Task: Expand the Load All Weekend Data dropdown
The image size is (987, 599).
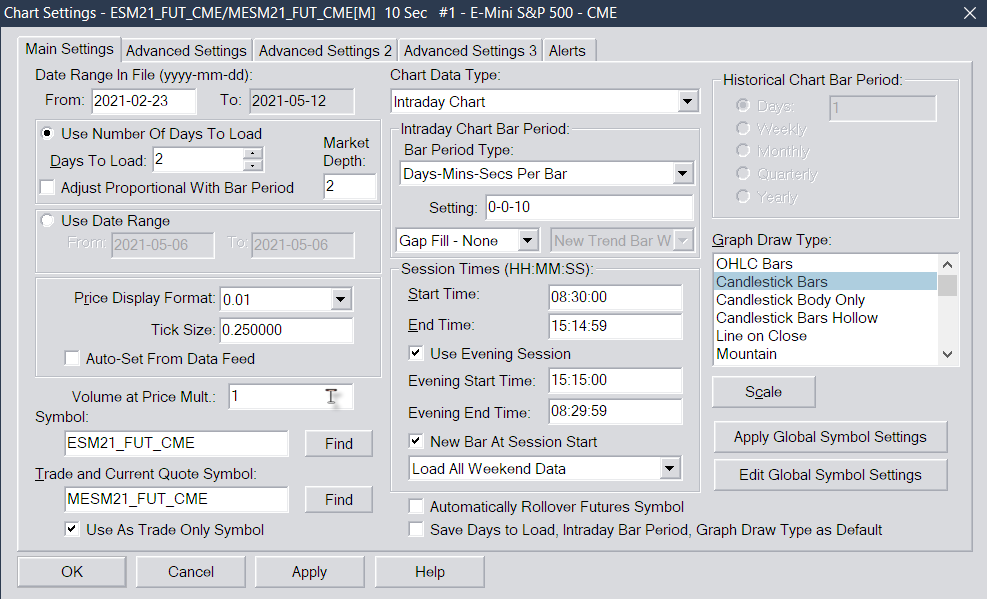Action: coord(670,469)
